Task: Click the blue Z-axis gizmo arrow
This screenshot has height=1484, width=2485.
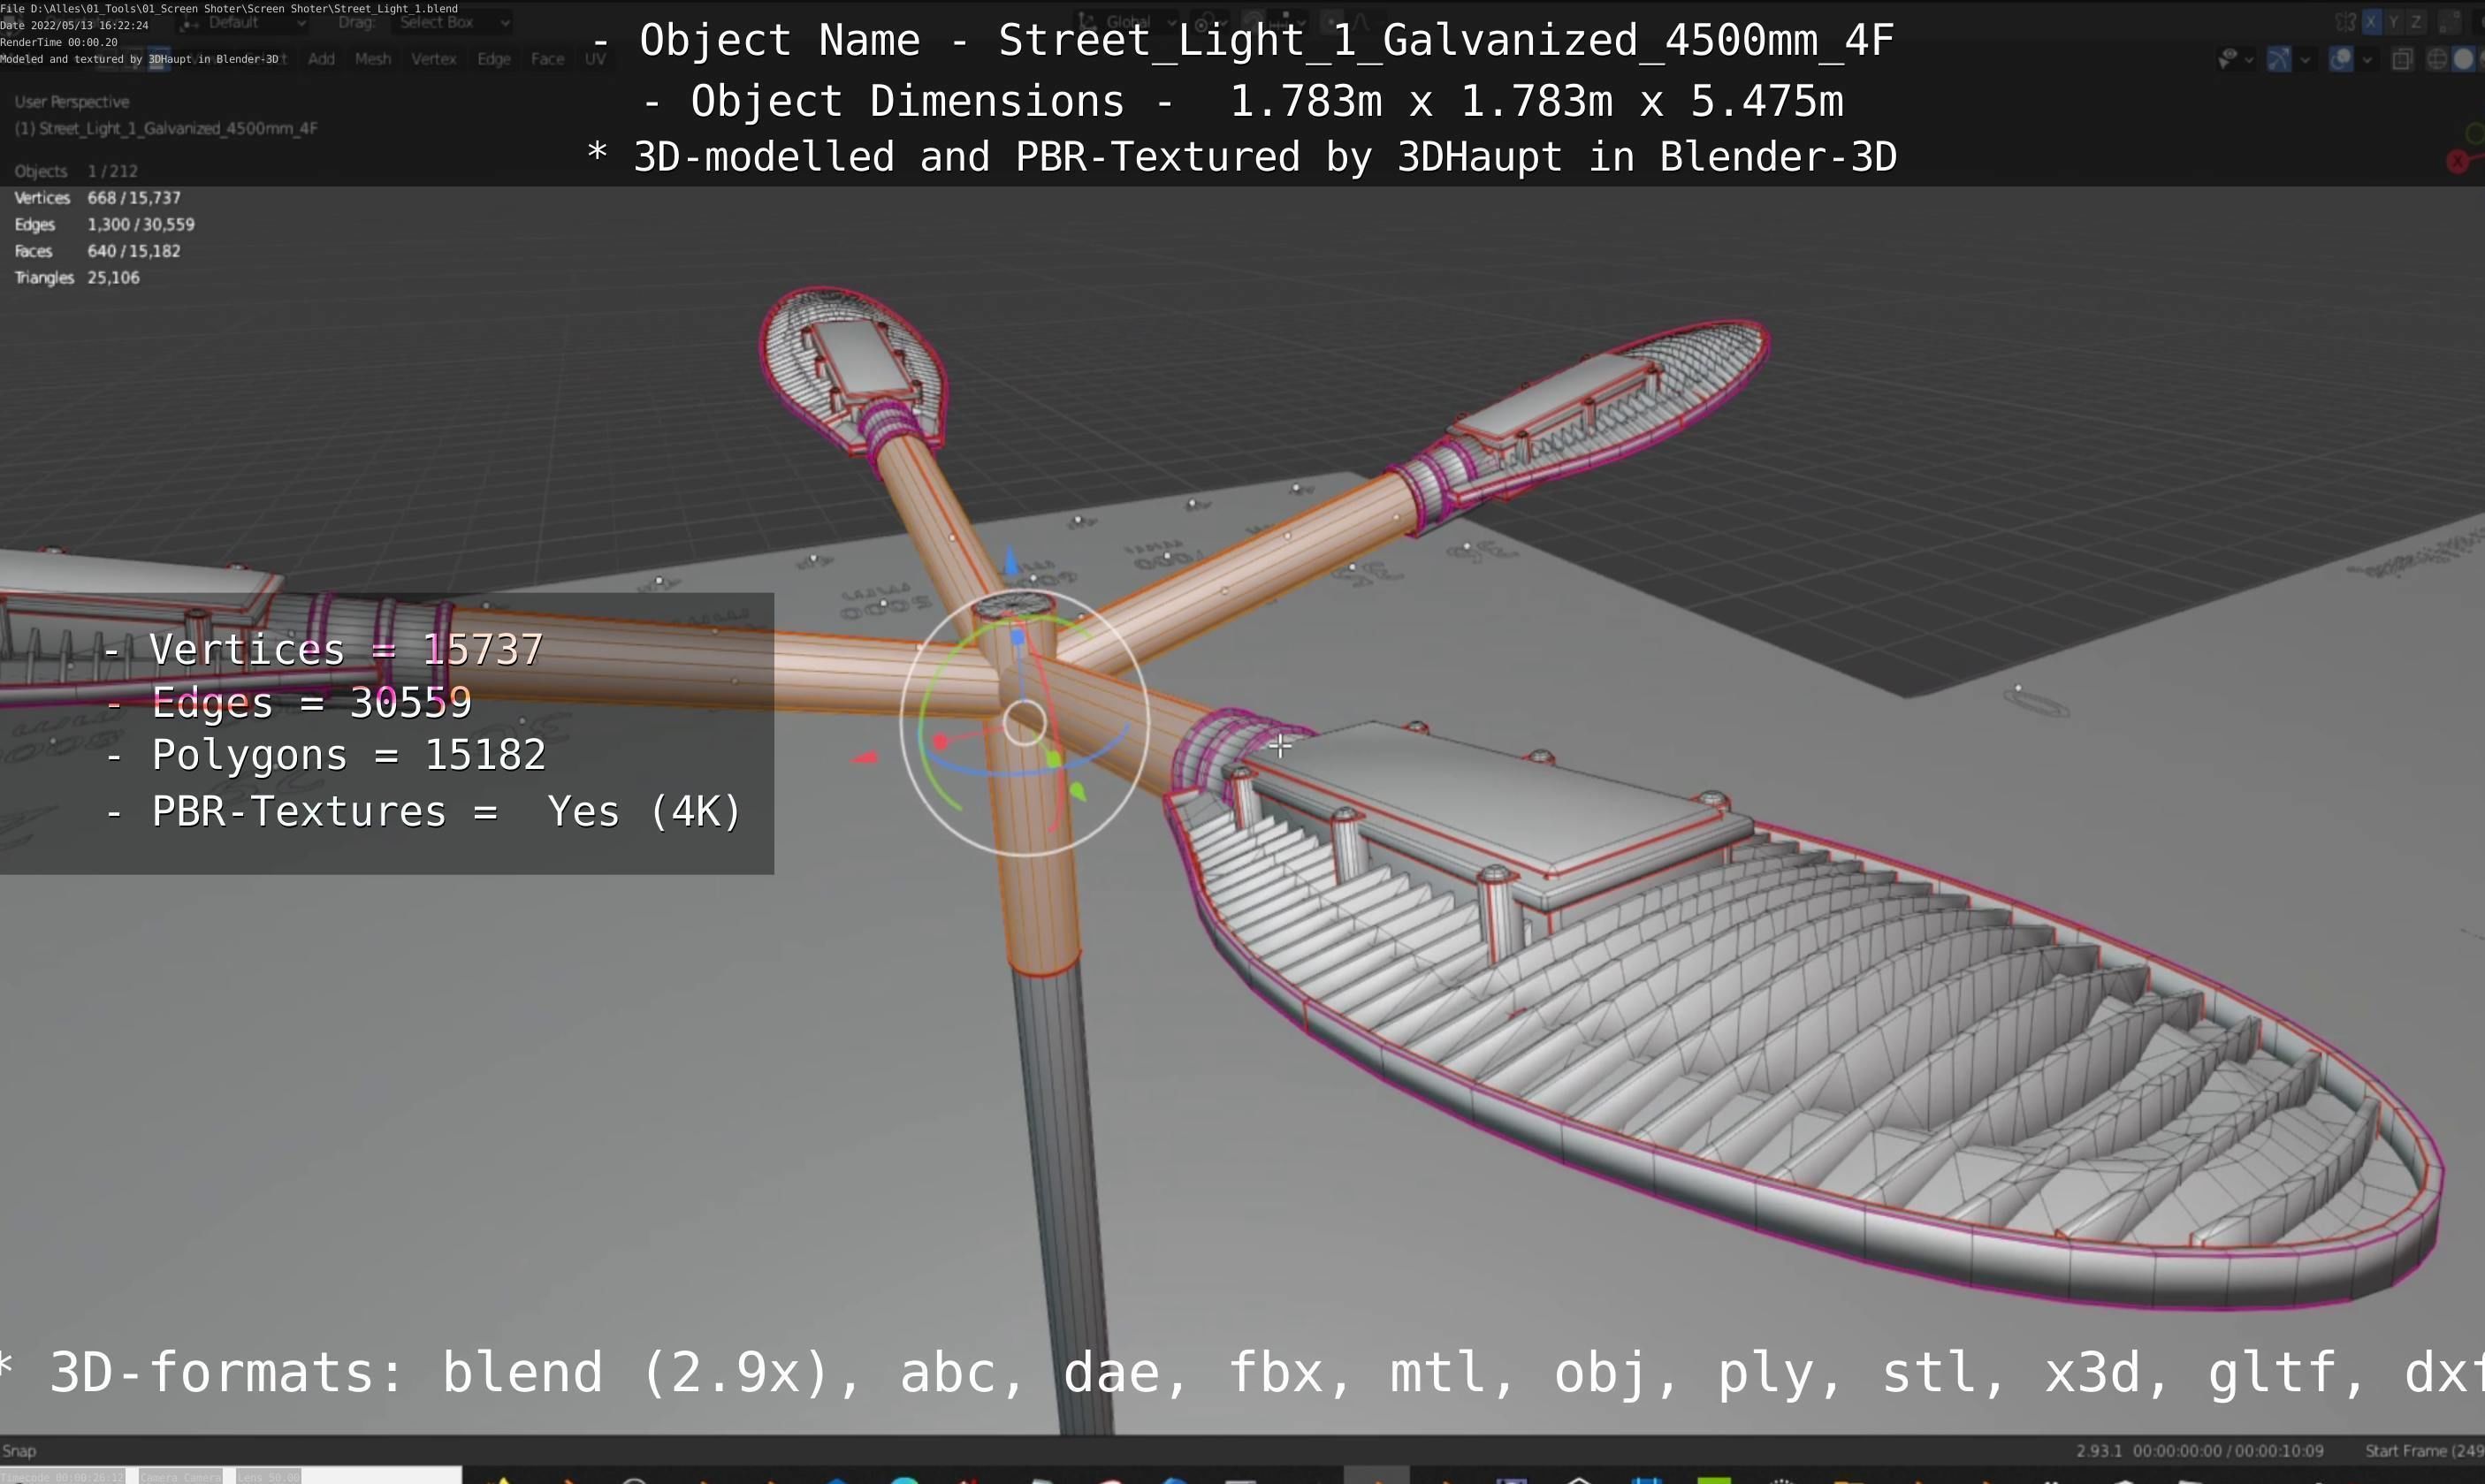Action: (1011, 562)
